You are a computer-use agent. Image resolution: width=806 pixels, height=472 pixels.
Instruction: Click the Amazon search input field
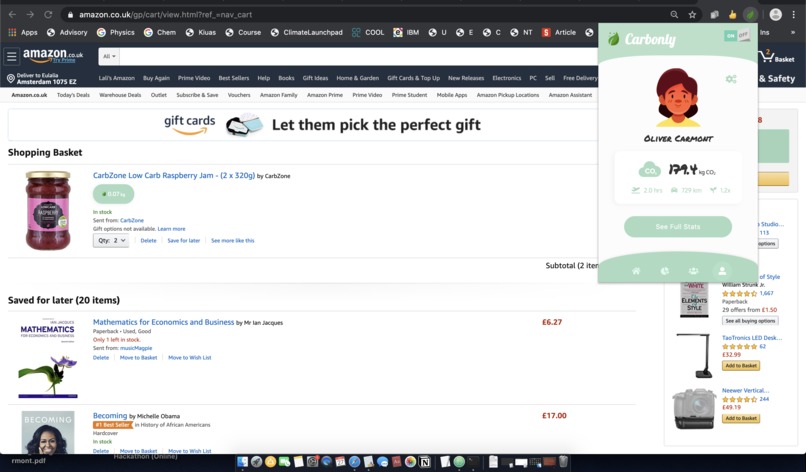358,56
